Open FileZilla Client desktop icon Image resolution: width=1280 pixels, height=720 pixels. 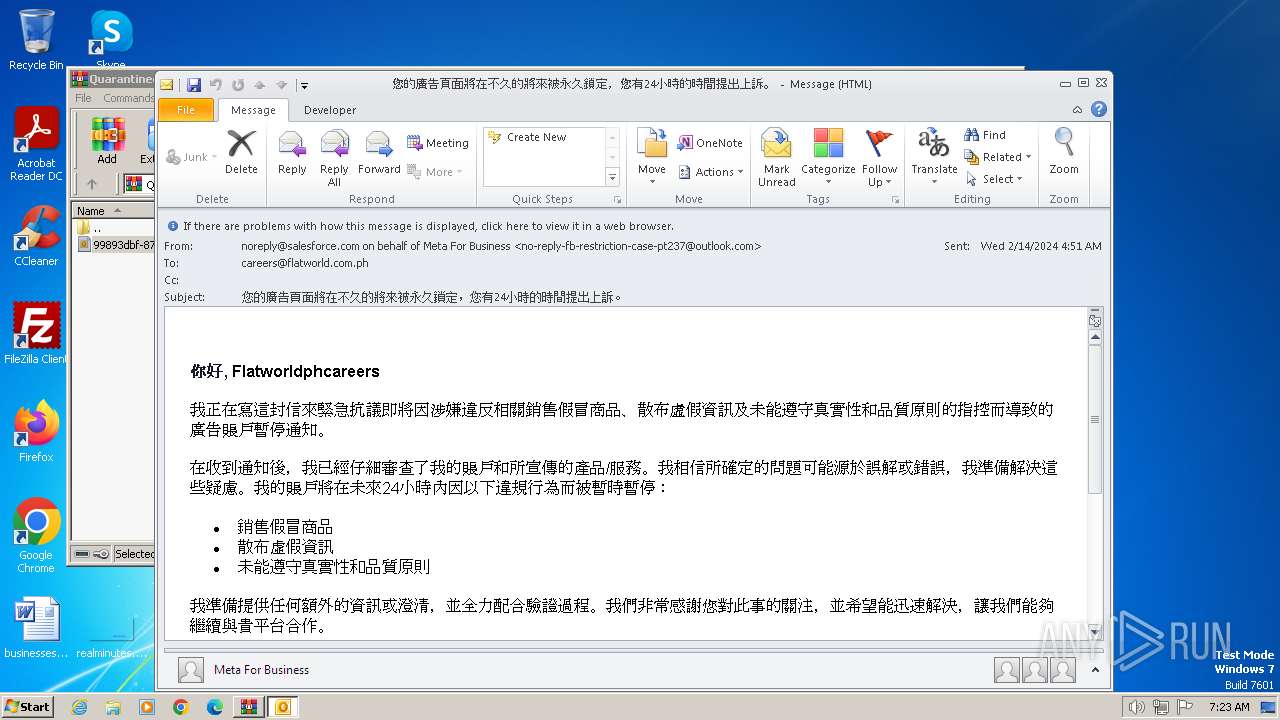36,334
